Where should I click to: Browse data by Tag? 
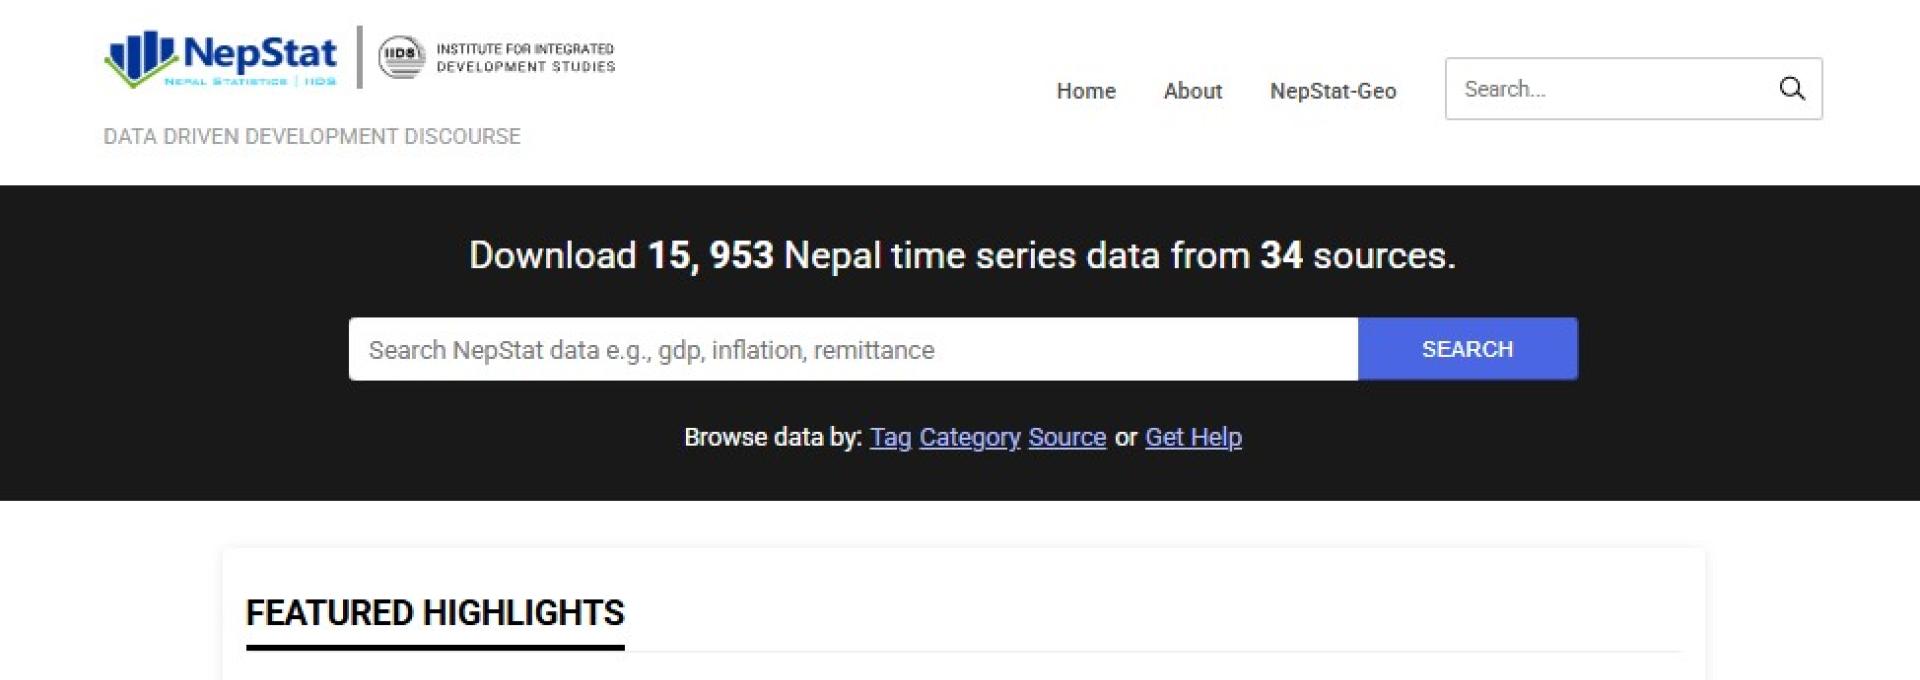[890, 438]
